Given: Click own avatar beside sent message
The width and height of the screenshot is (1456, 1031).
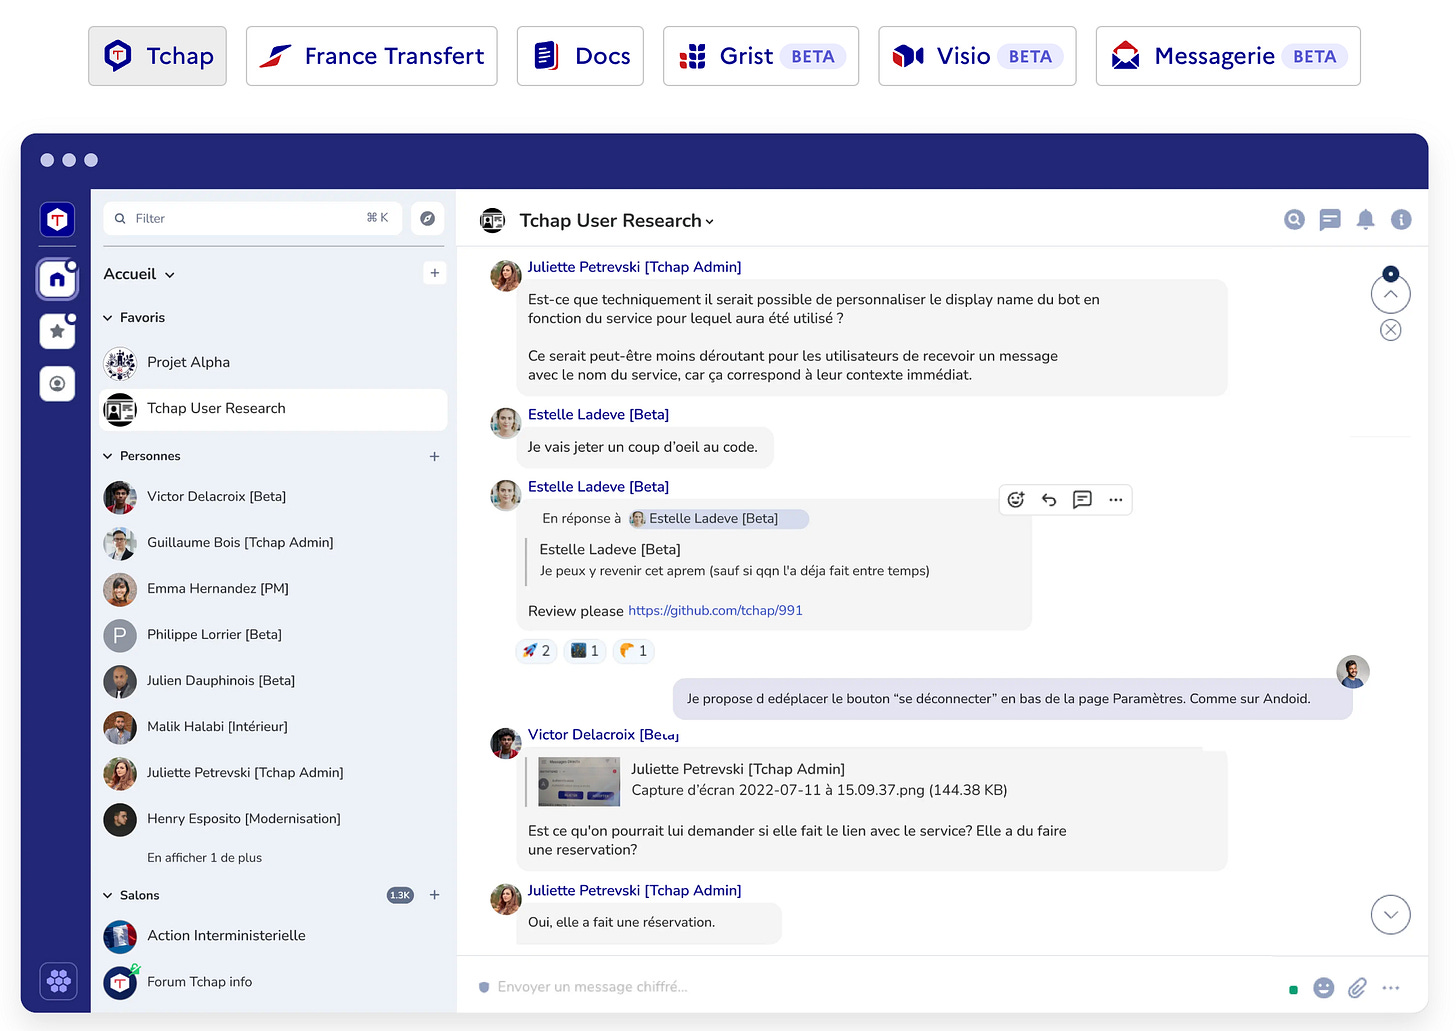Looking at the screenshot, I should pyautogui.click(x=1353, y=672).
